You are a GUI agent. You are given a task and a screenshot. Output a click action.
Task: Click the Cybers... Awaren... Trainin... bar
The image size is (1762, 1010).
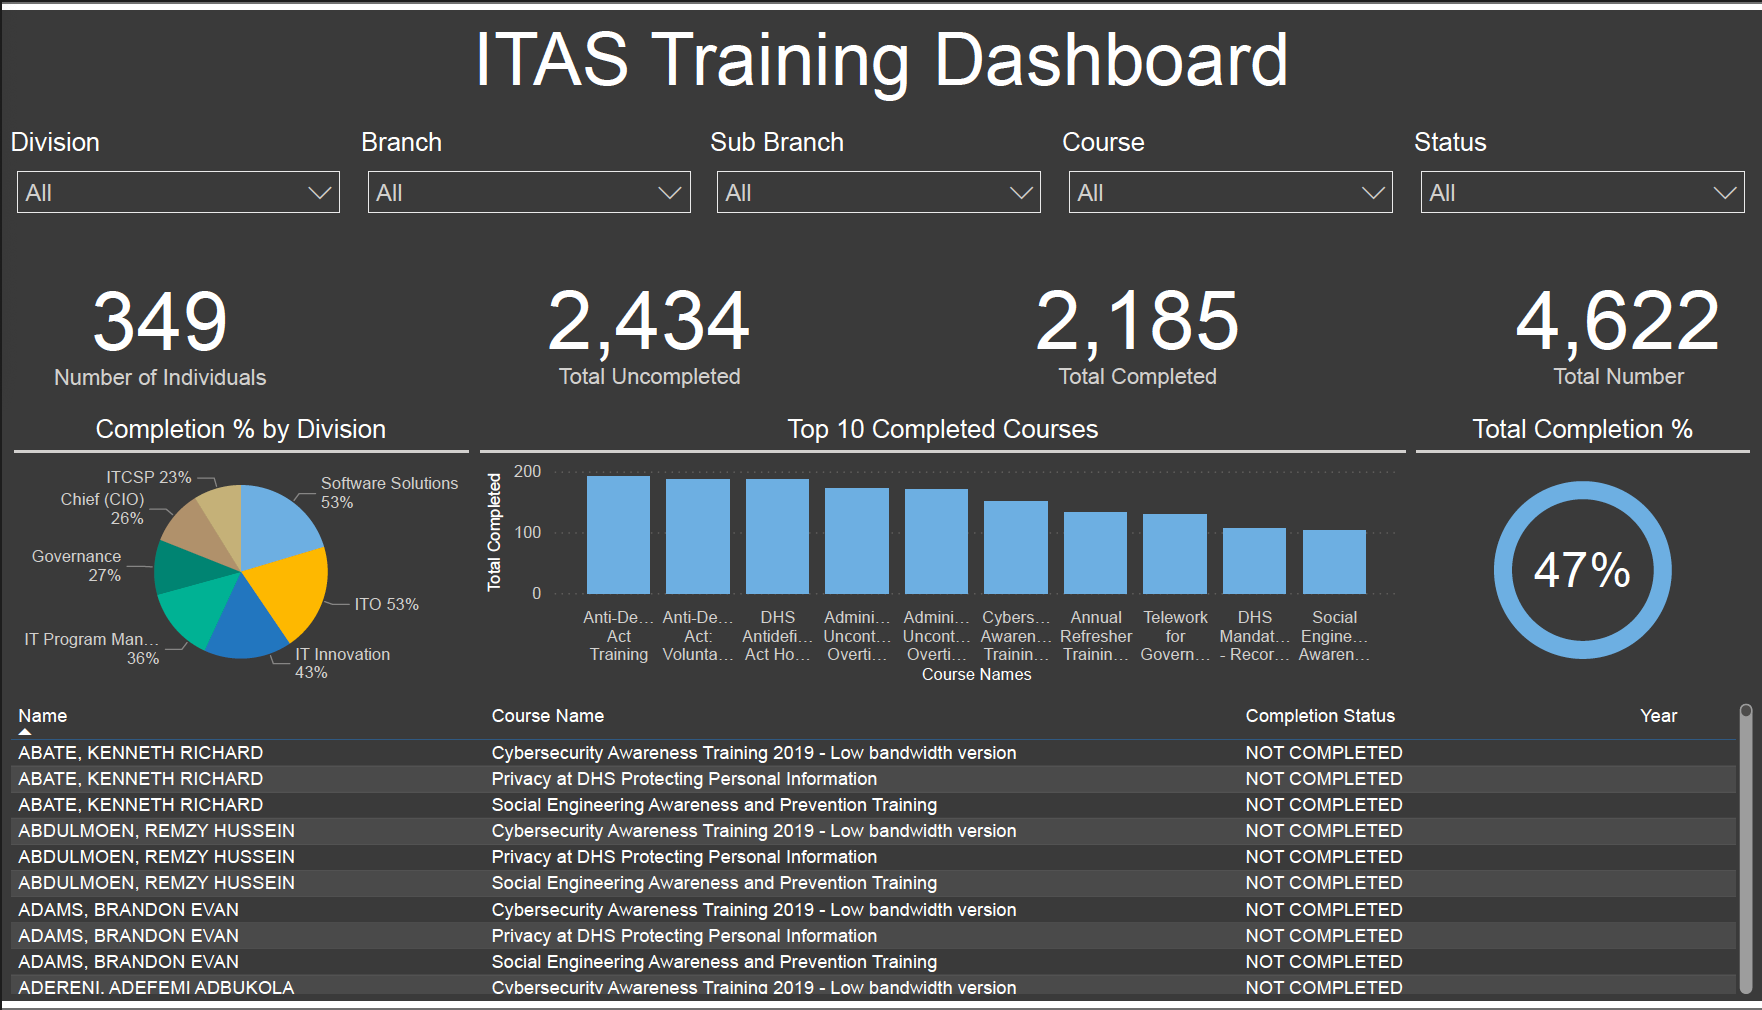click(1016, 548)
